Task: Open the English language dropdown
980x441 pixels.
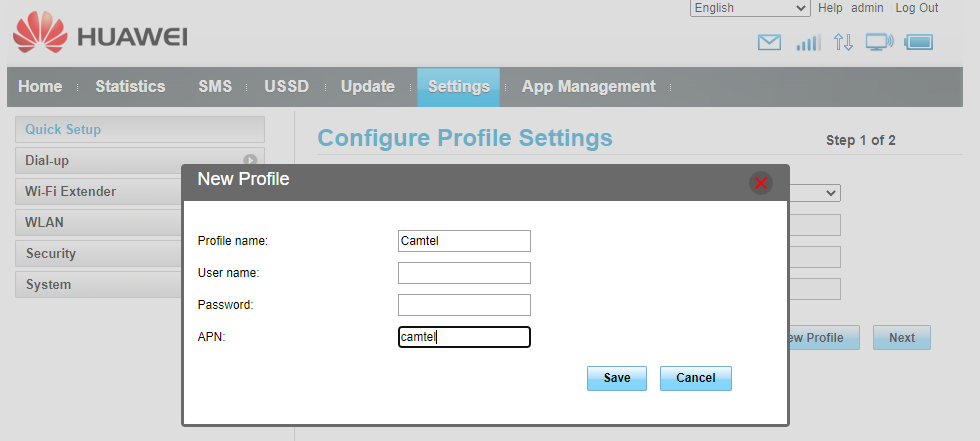Action: [x=750, y=8]
